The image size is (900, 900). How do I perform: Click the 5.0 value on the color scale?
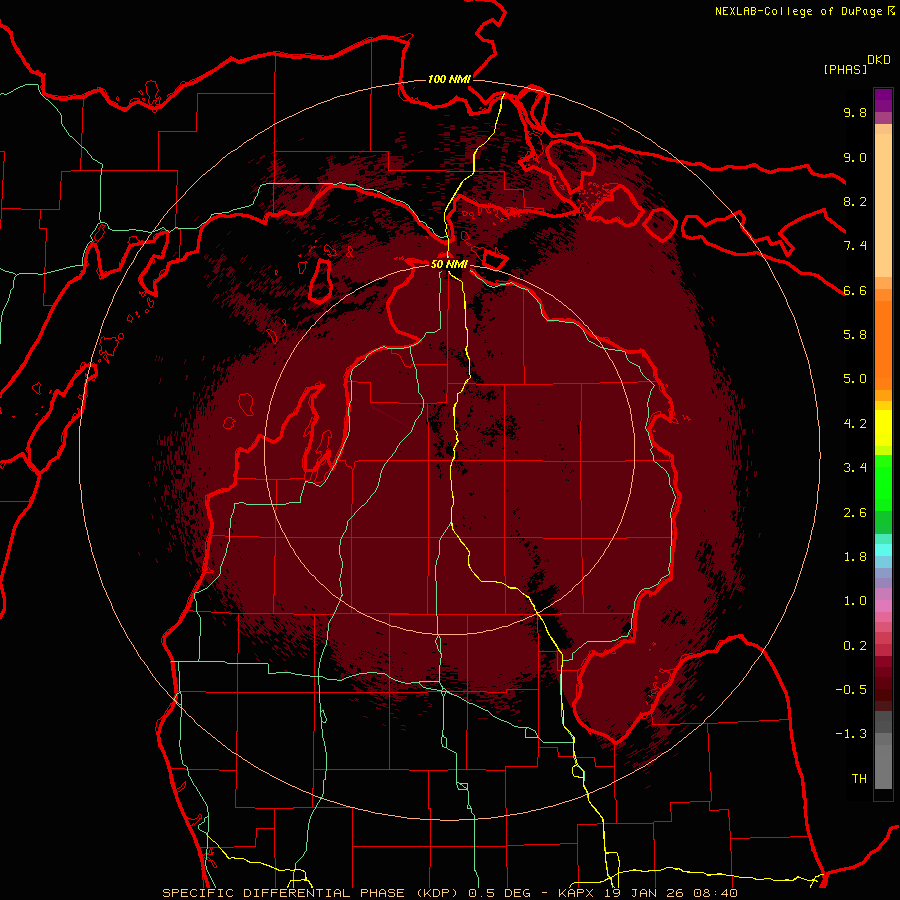(855, 379)
